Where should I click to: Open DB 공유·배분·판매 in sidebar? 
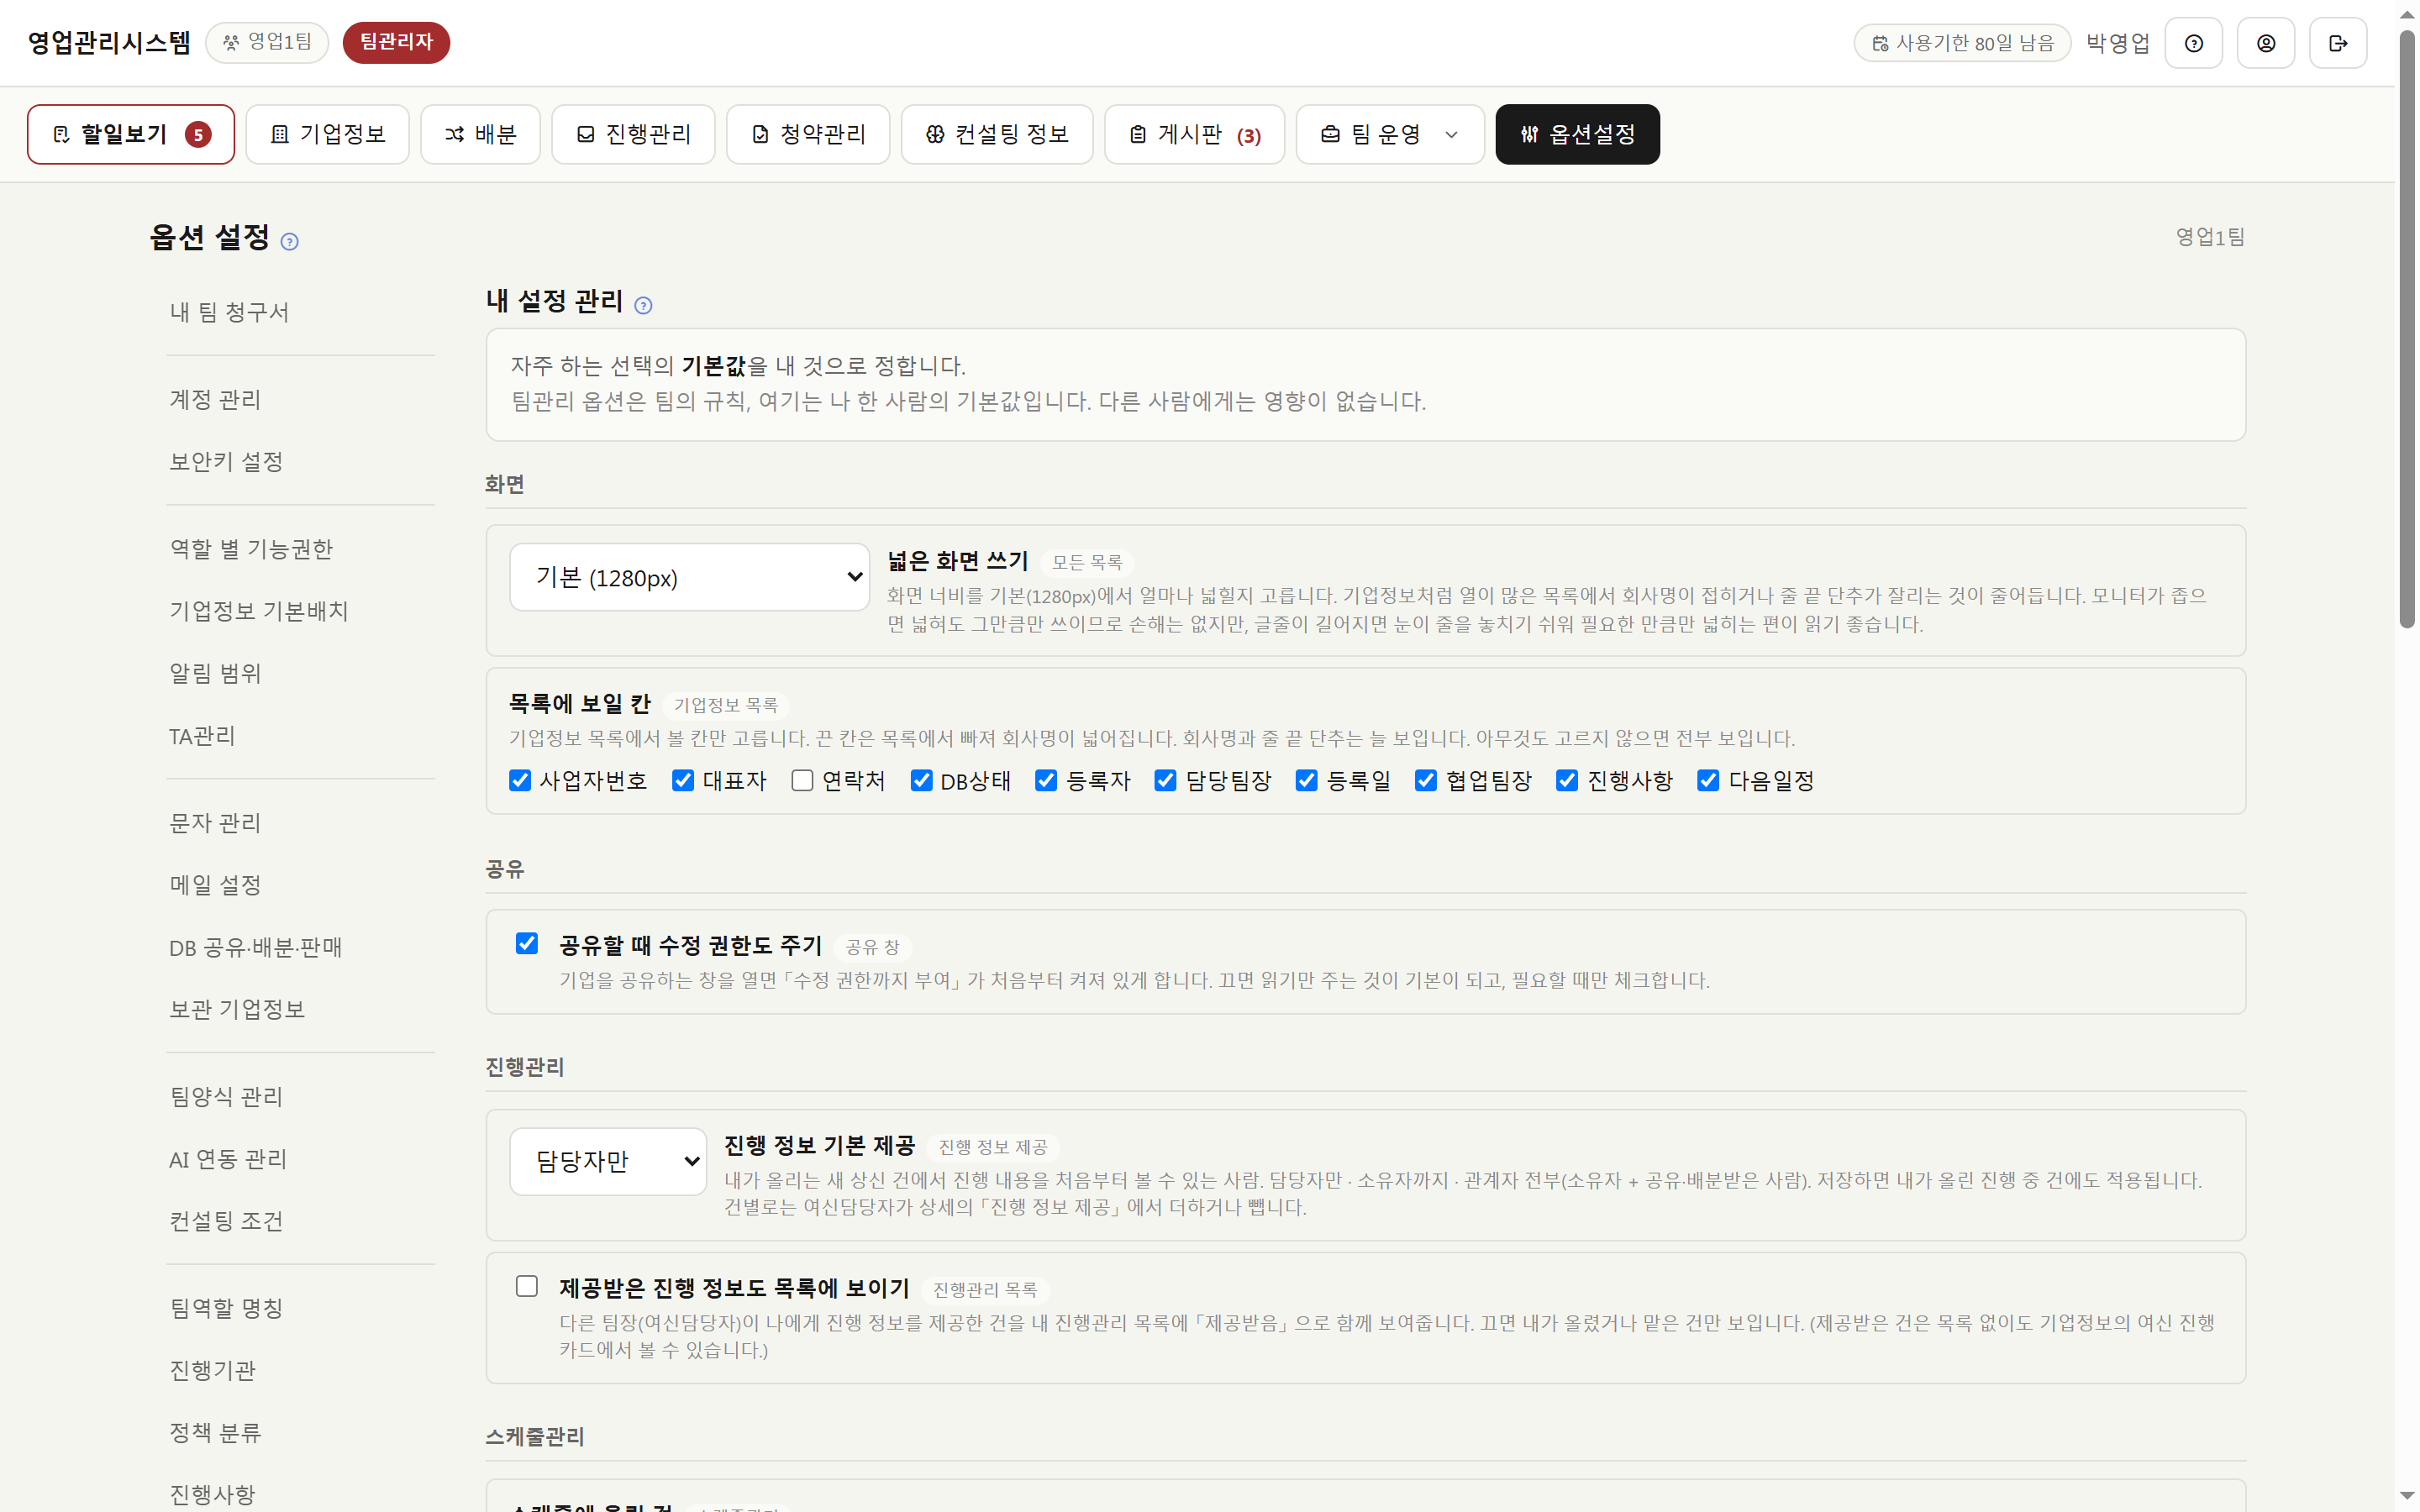pyautogui.click(x=255, y=947)
